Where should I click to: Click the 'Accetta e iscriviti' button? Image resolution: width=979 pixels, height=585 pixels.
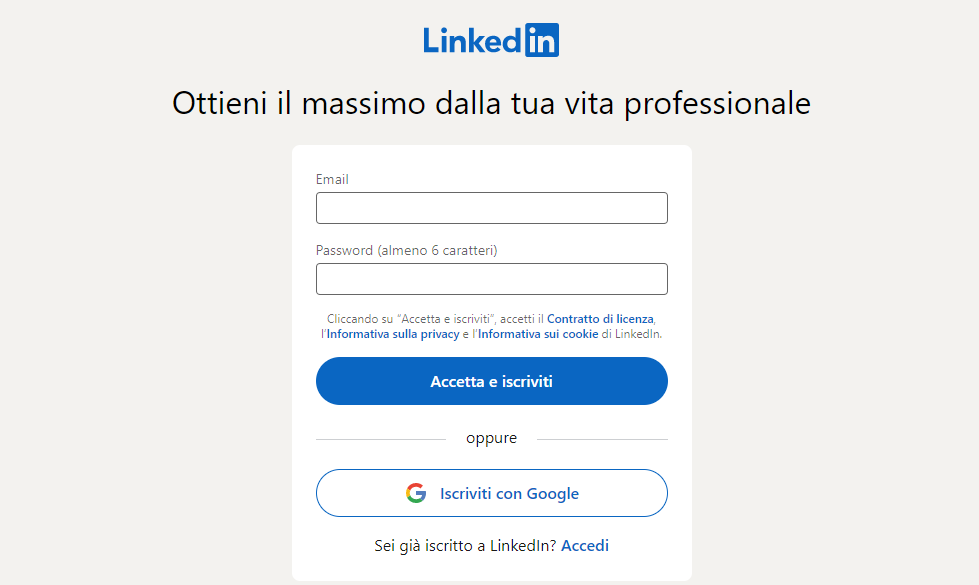coord(491,381)
